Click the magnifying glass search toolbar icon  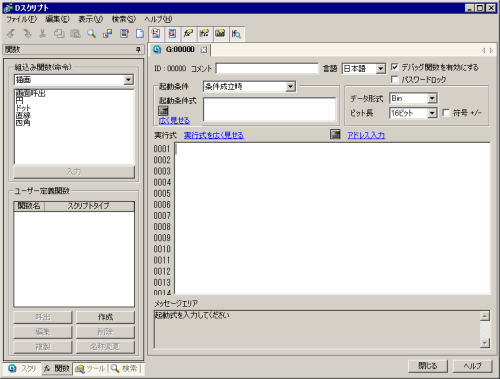91,33
